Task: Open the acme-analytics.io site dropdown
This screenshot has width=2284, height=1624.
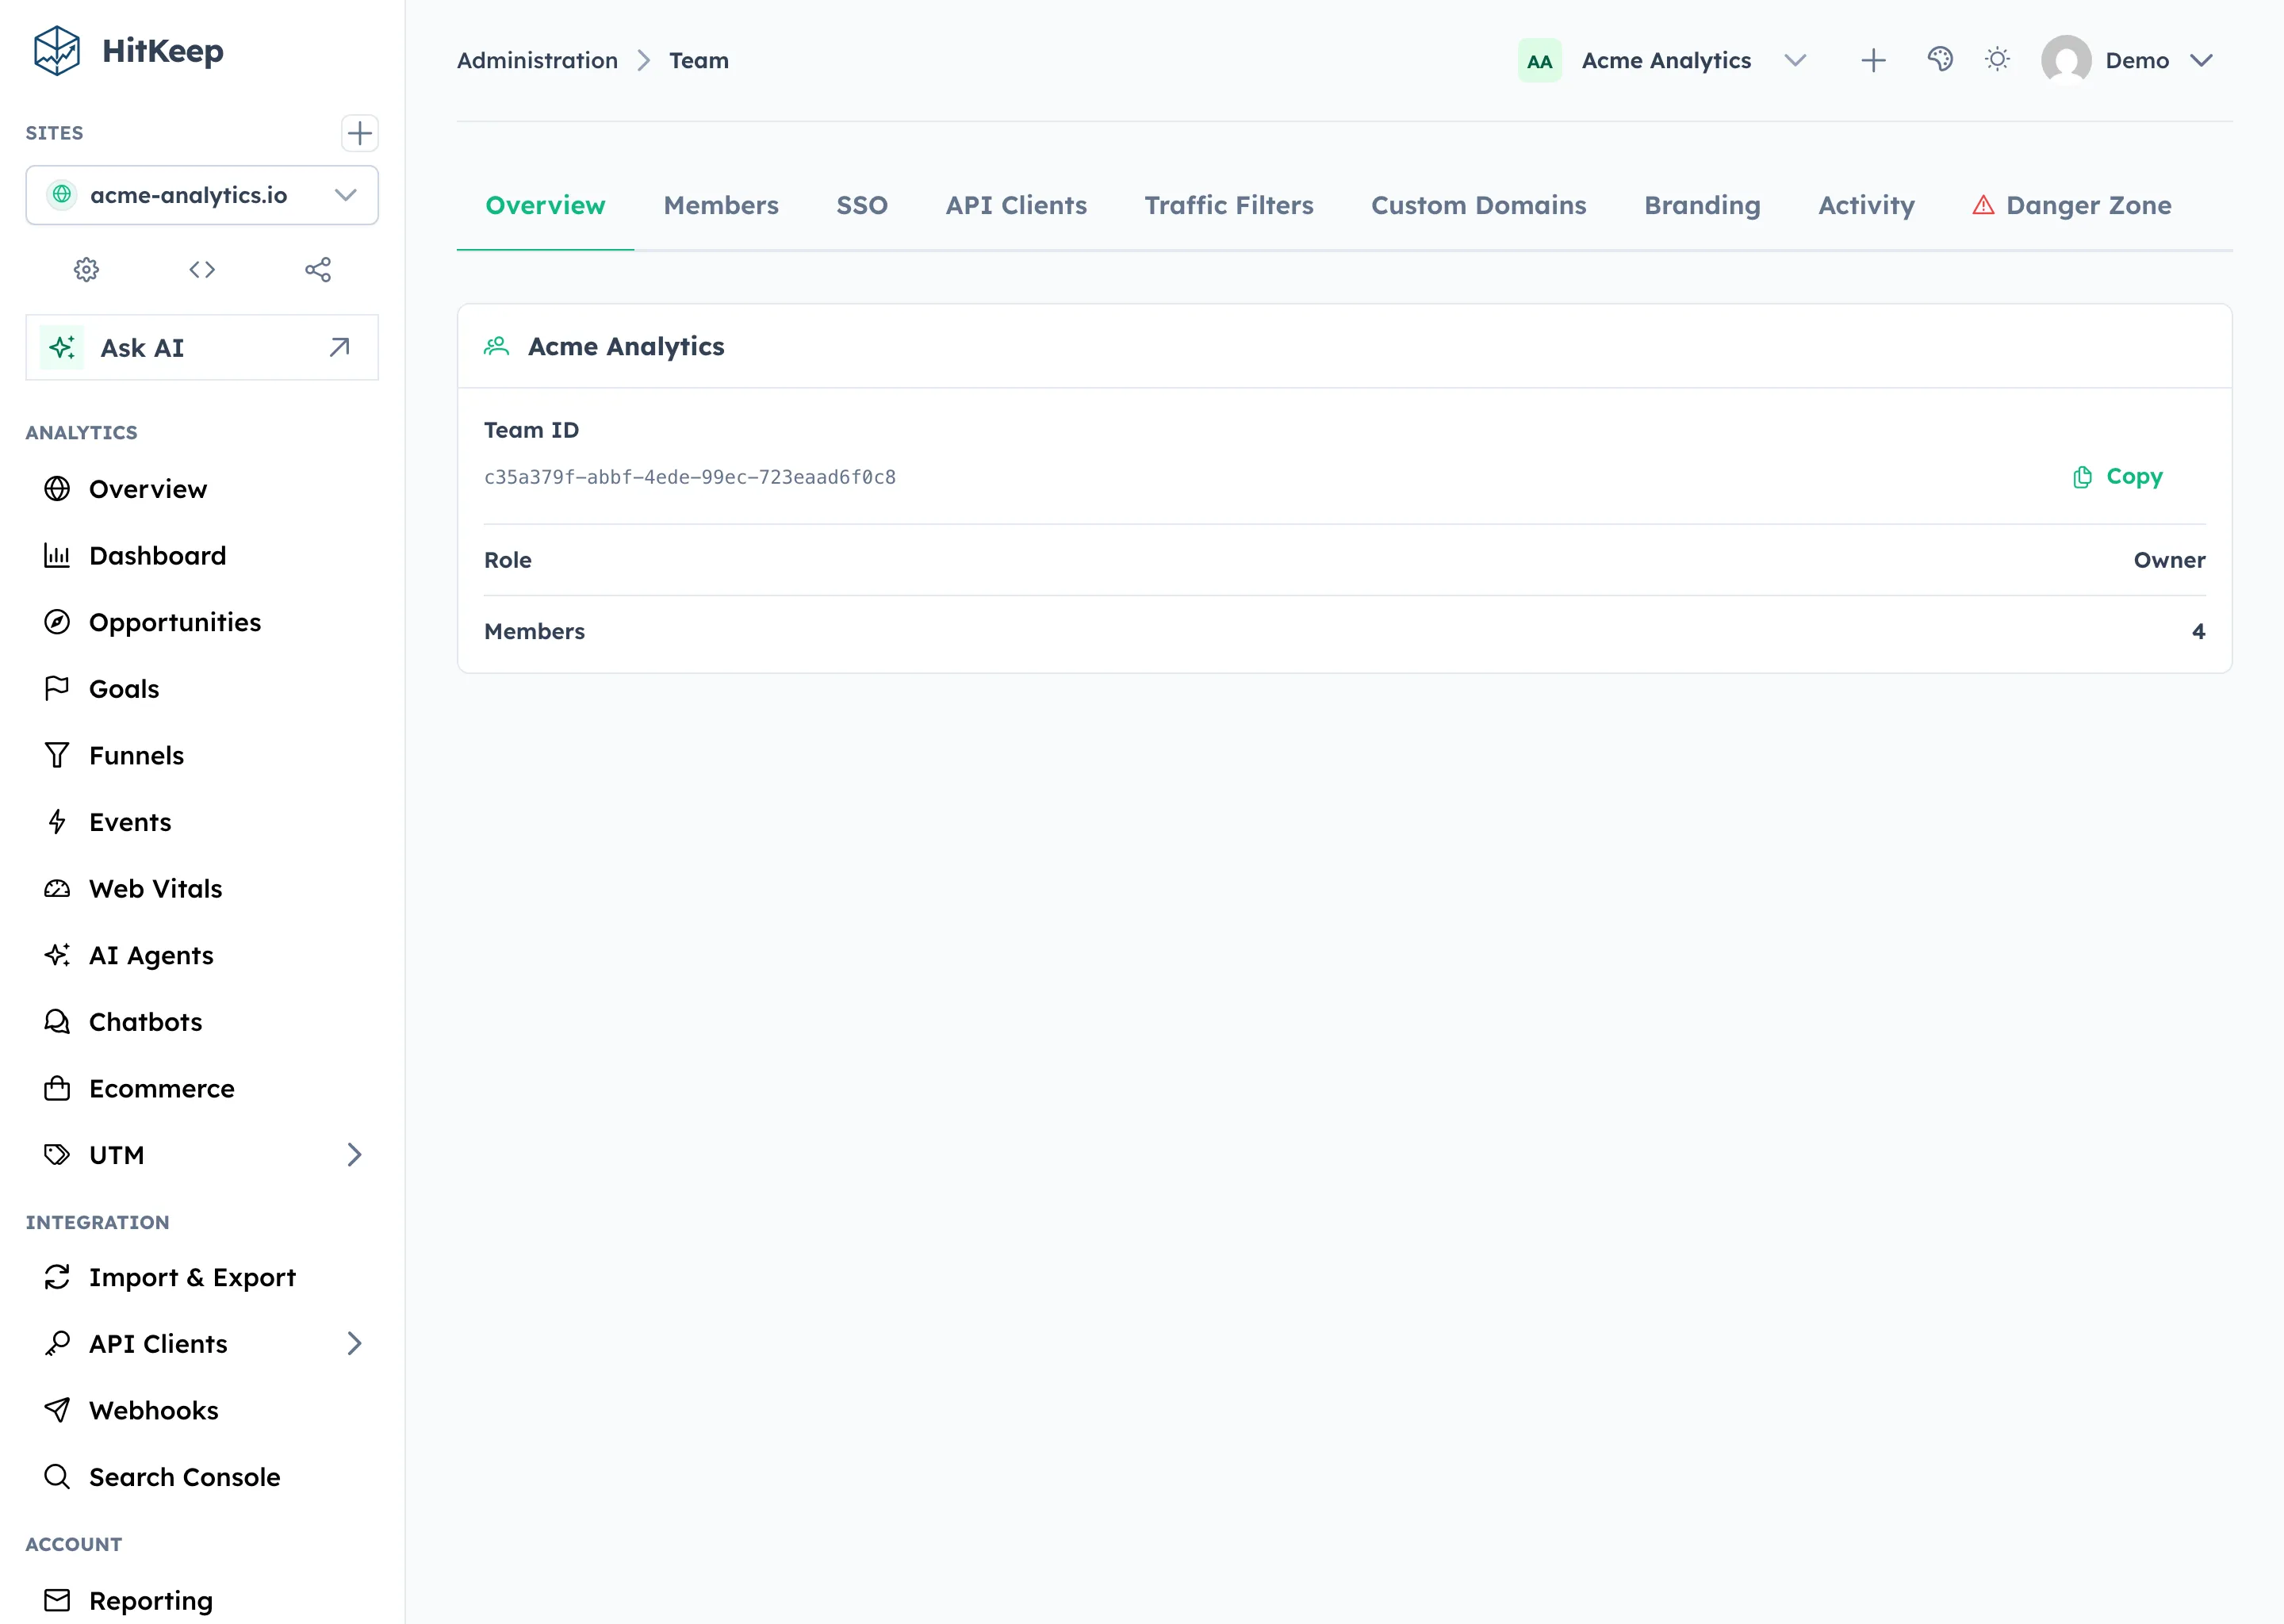Action: click(202, 195)
